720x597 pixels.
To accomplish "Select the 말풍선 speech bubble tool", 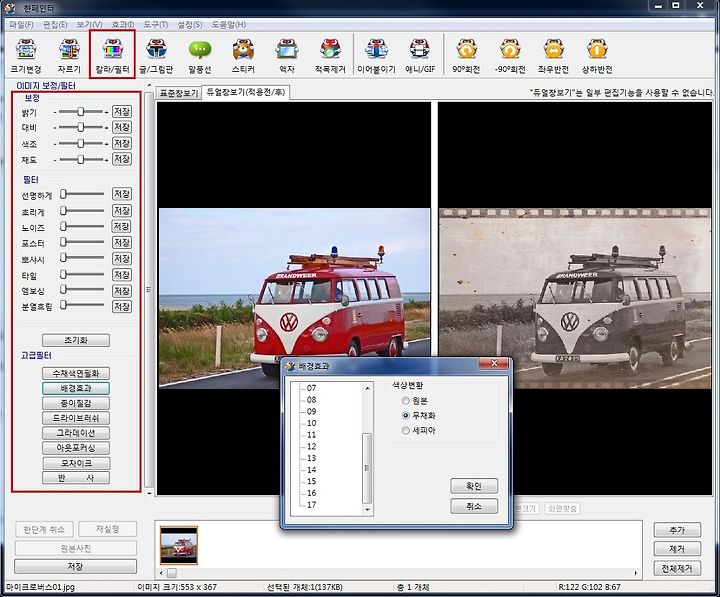I will point(200,56).
